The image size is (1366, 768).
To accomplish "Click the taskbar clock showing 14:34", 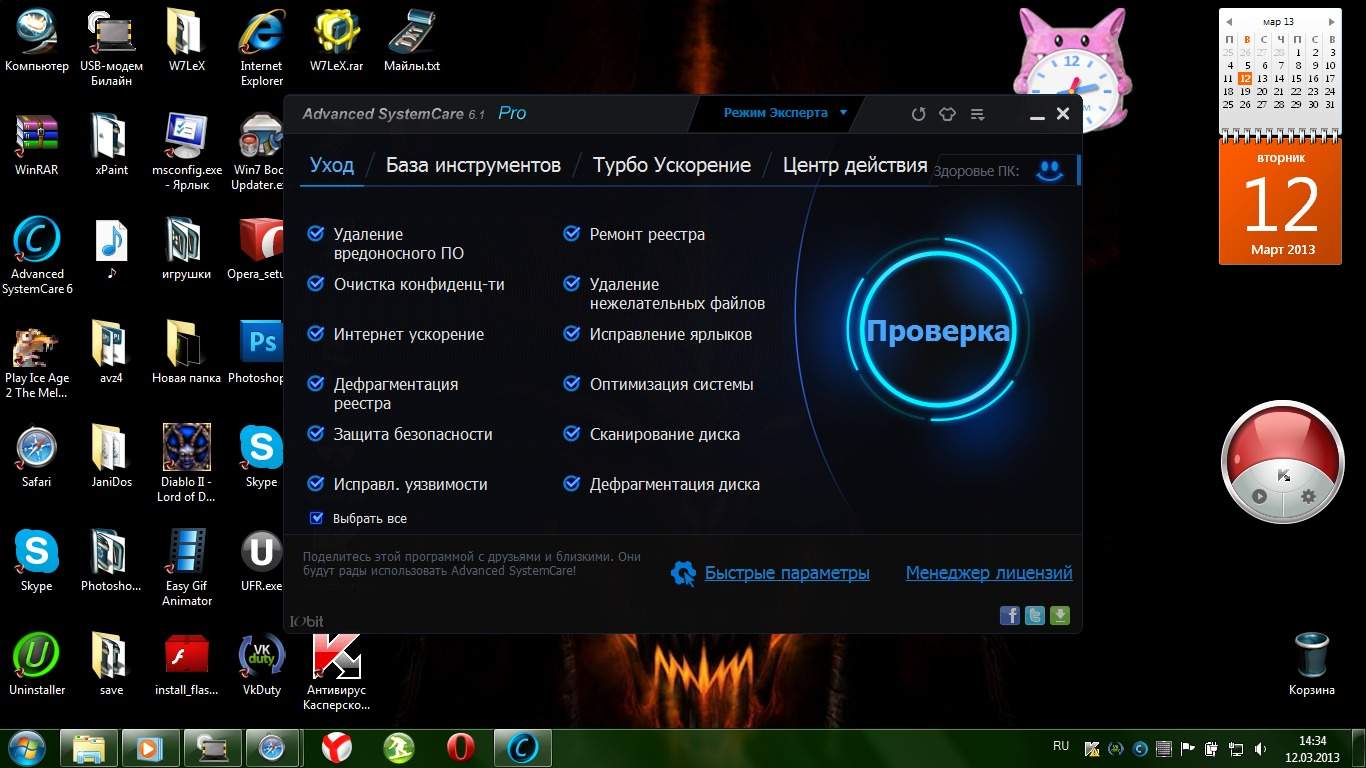I will [1312, 749].
